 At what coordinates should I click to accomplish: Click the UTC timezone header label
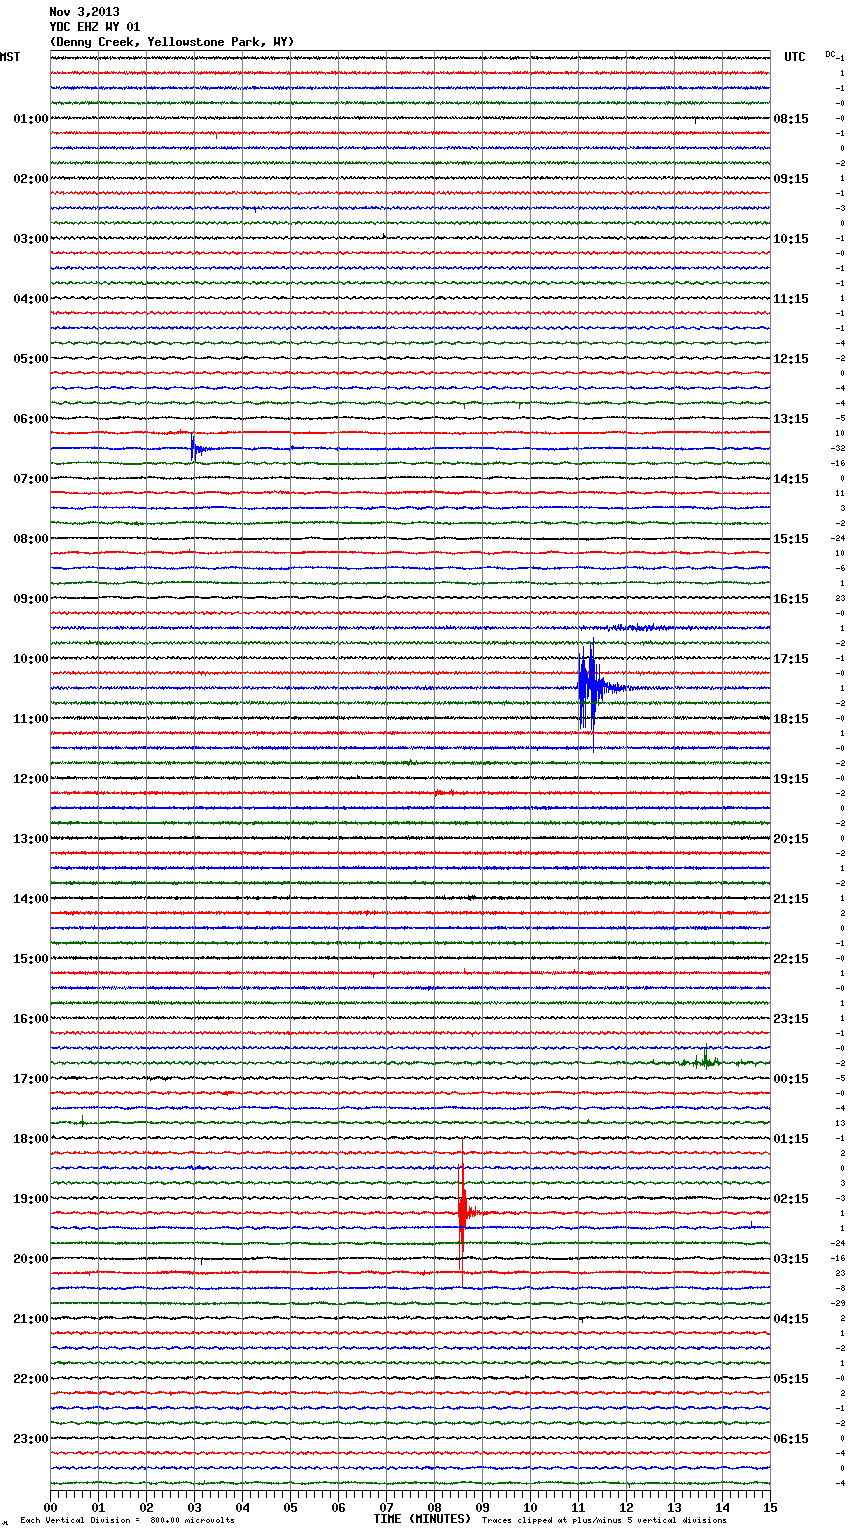click(x=794, y=57)
